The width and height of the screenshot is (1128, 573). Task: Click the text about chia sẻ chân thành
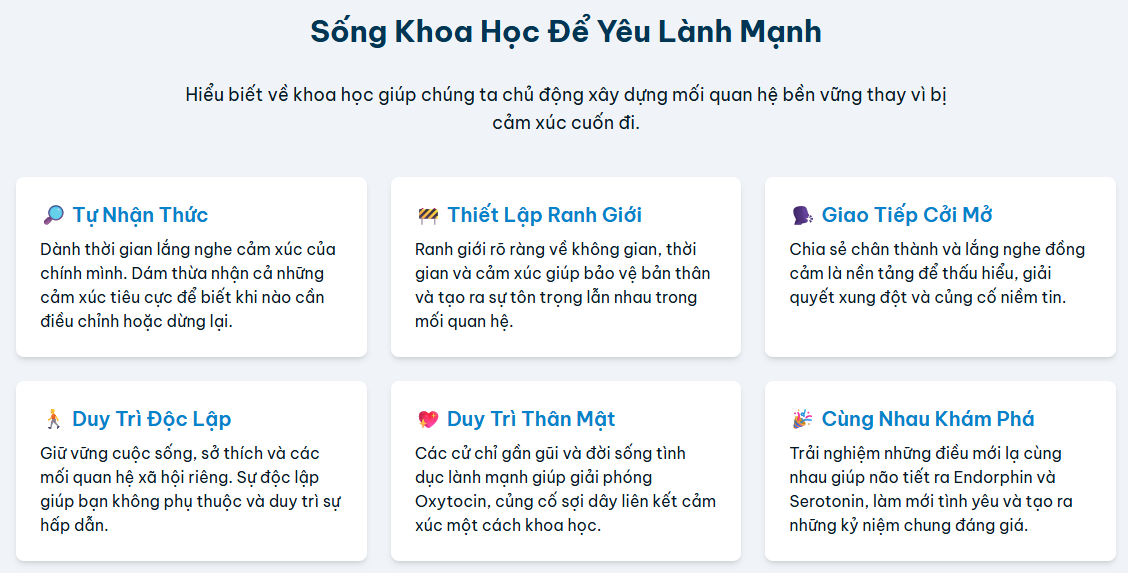(936, 273)
